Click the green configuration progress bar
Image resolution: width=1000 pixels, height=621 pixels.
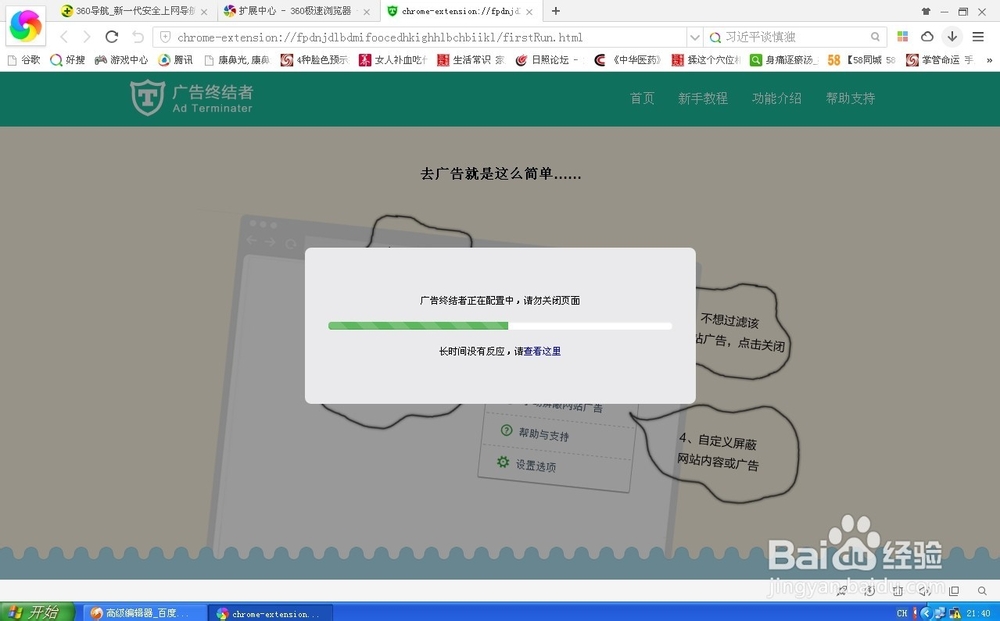click(500, 326)
